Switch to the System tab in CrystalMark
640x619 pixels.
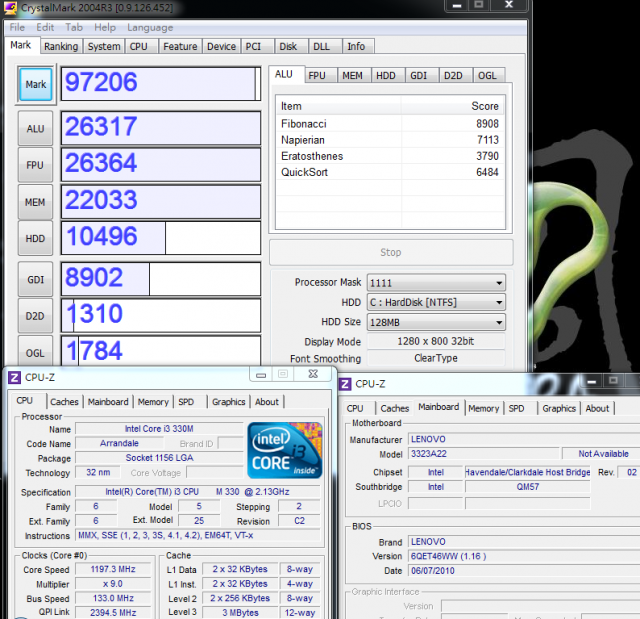tap(104, 47)
